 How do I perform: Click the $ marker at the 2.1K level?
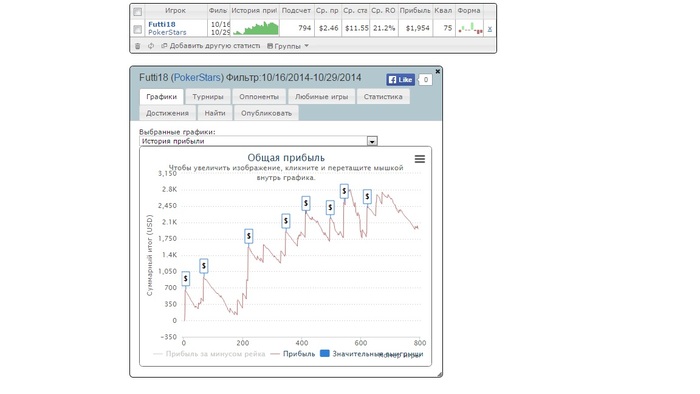click(286, 221)
